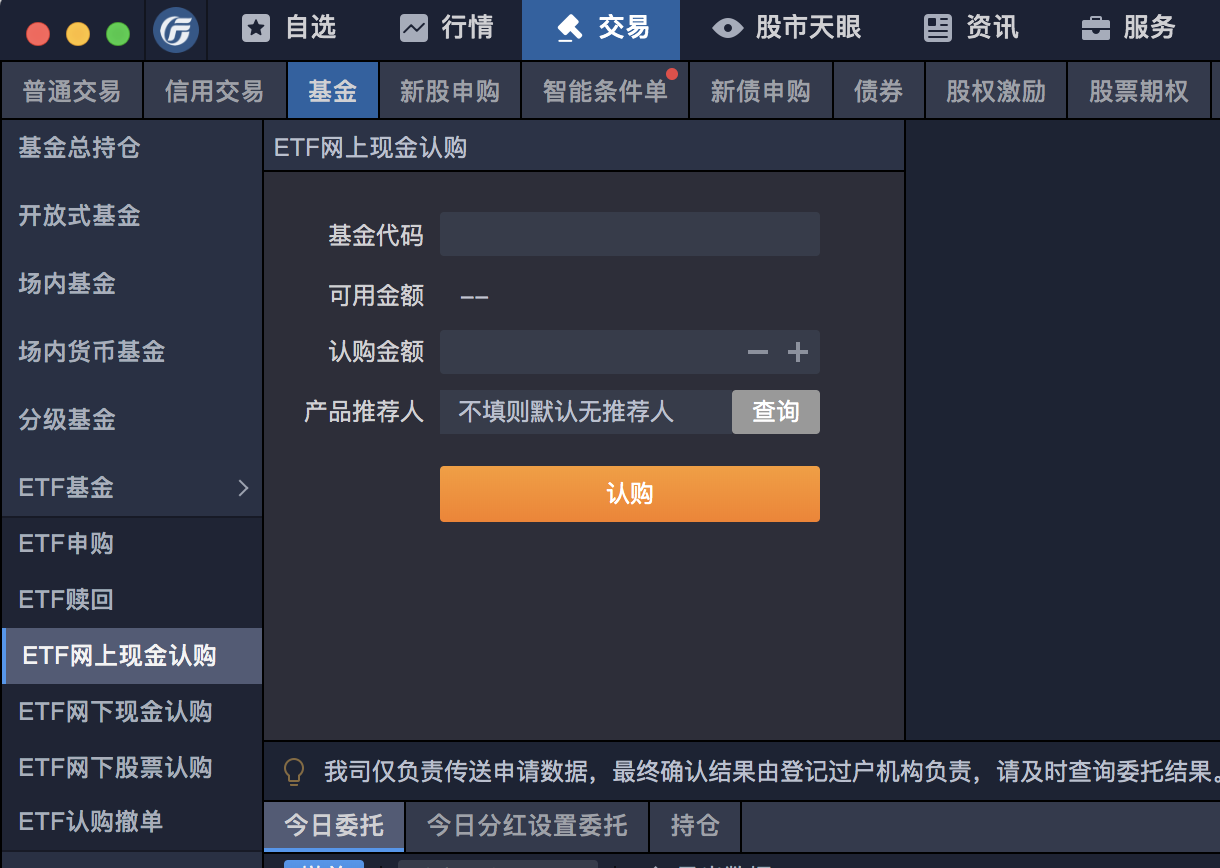The width and height of the screenshot is (1220, 868).
Task: Open the 自选 watchlist star icon
Action: click(x=256, y=29)
